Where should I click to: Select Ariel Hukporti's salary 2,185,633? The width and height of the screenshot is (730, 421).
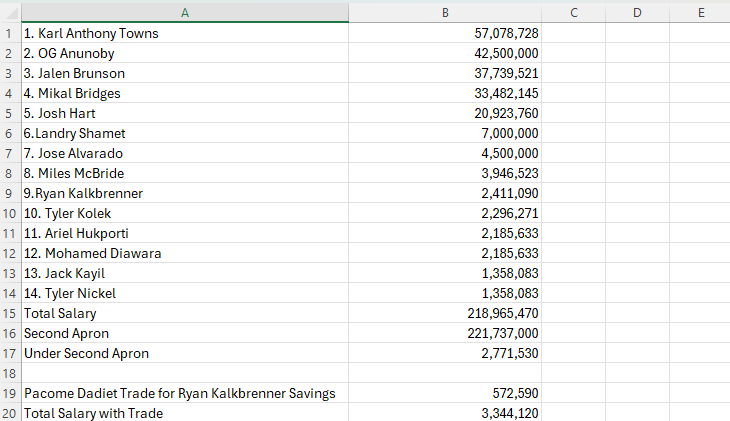(x=445, y=233)
